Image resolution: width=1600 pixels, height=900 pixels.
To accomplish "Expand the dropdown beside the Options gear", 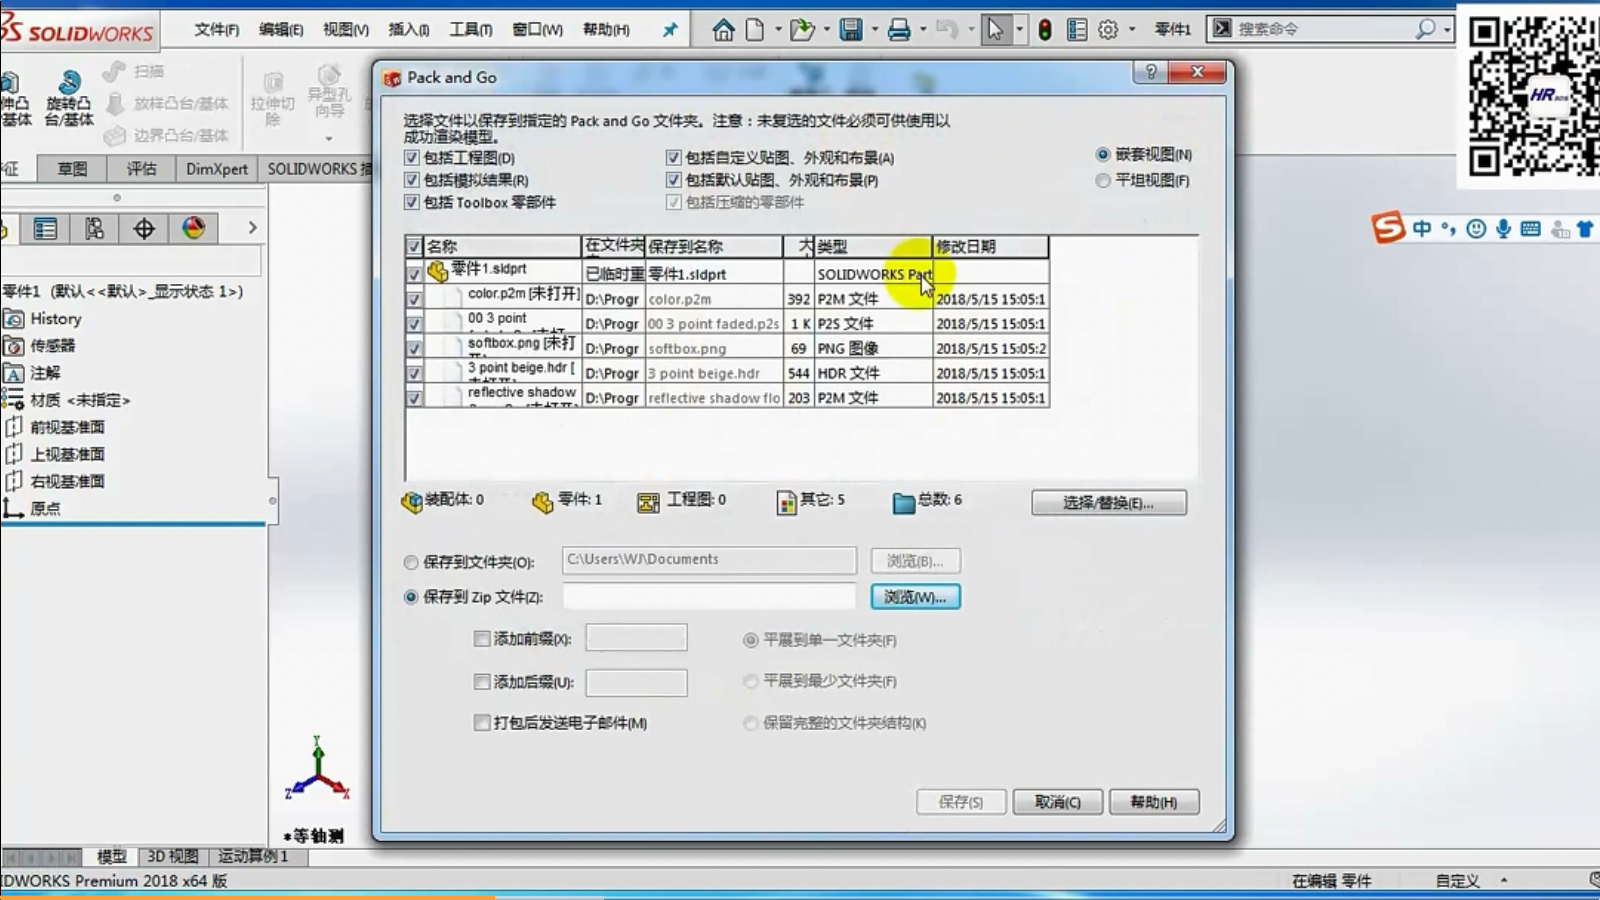I will pos(1132,30).
